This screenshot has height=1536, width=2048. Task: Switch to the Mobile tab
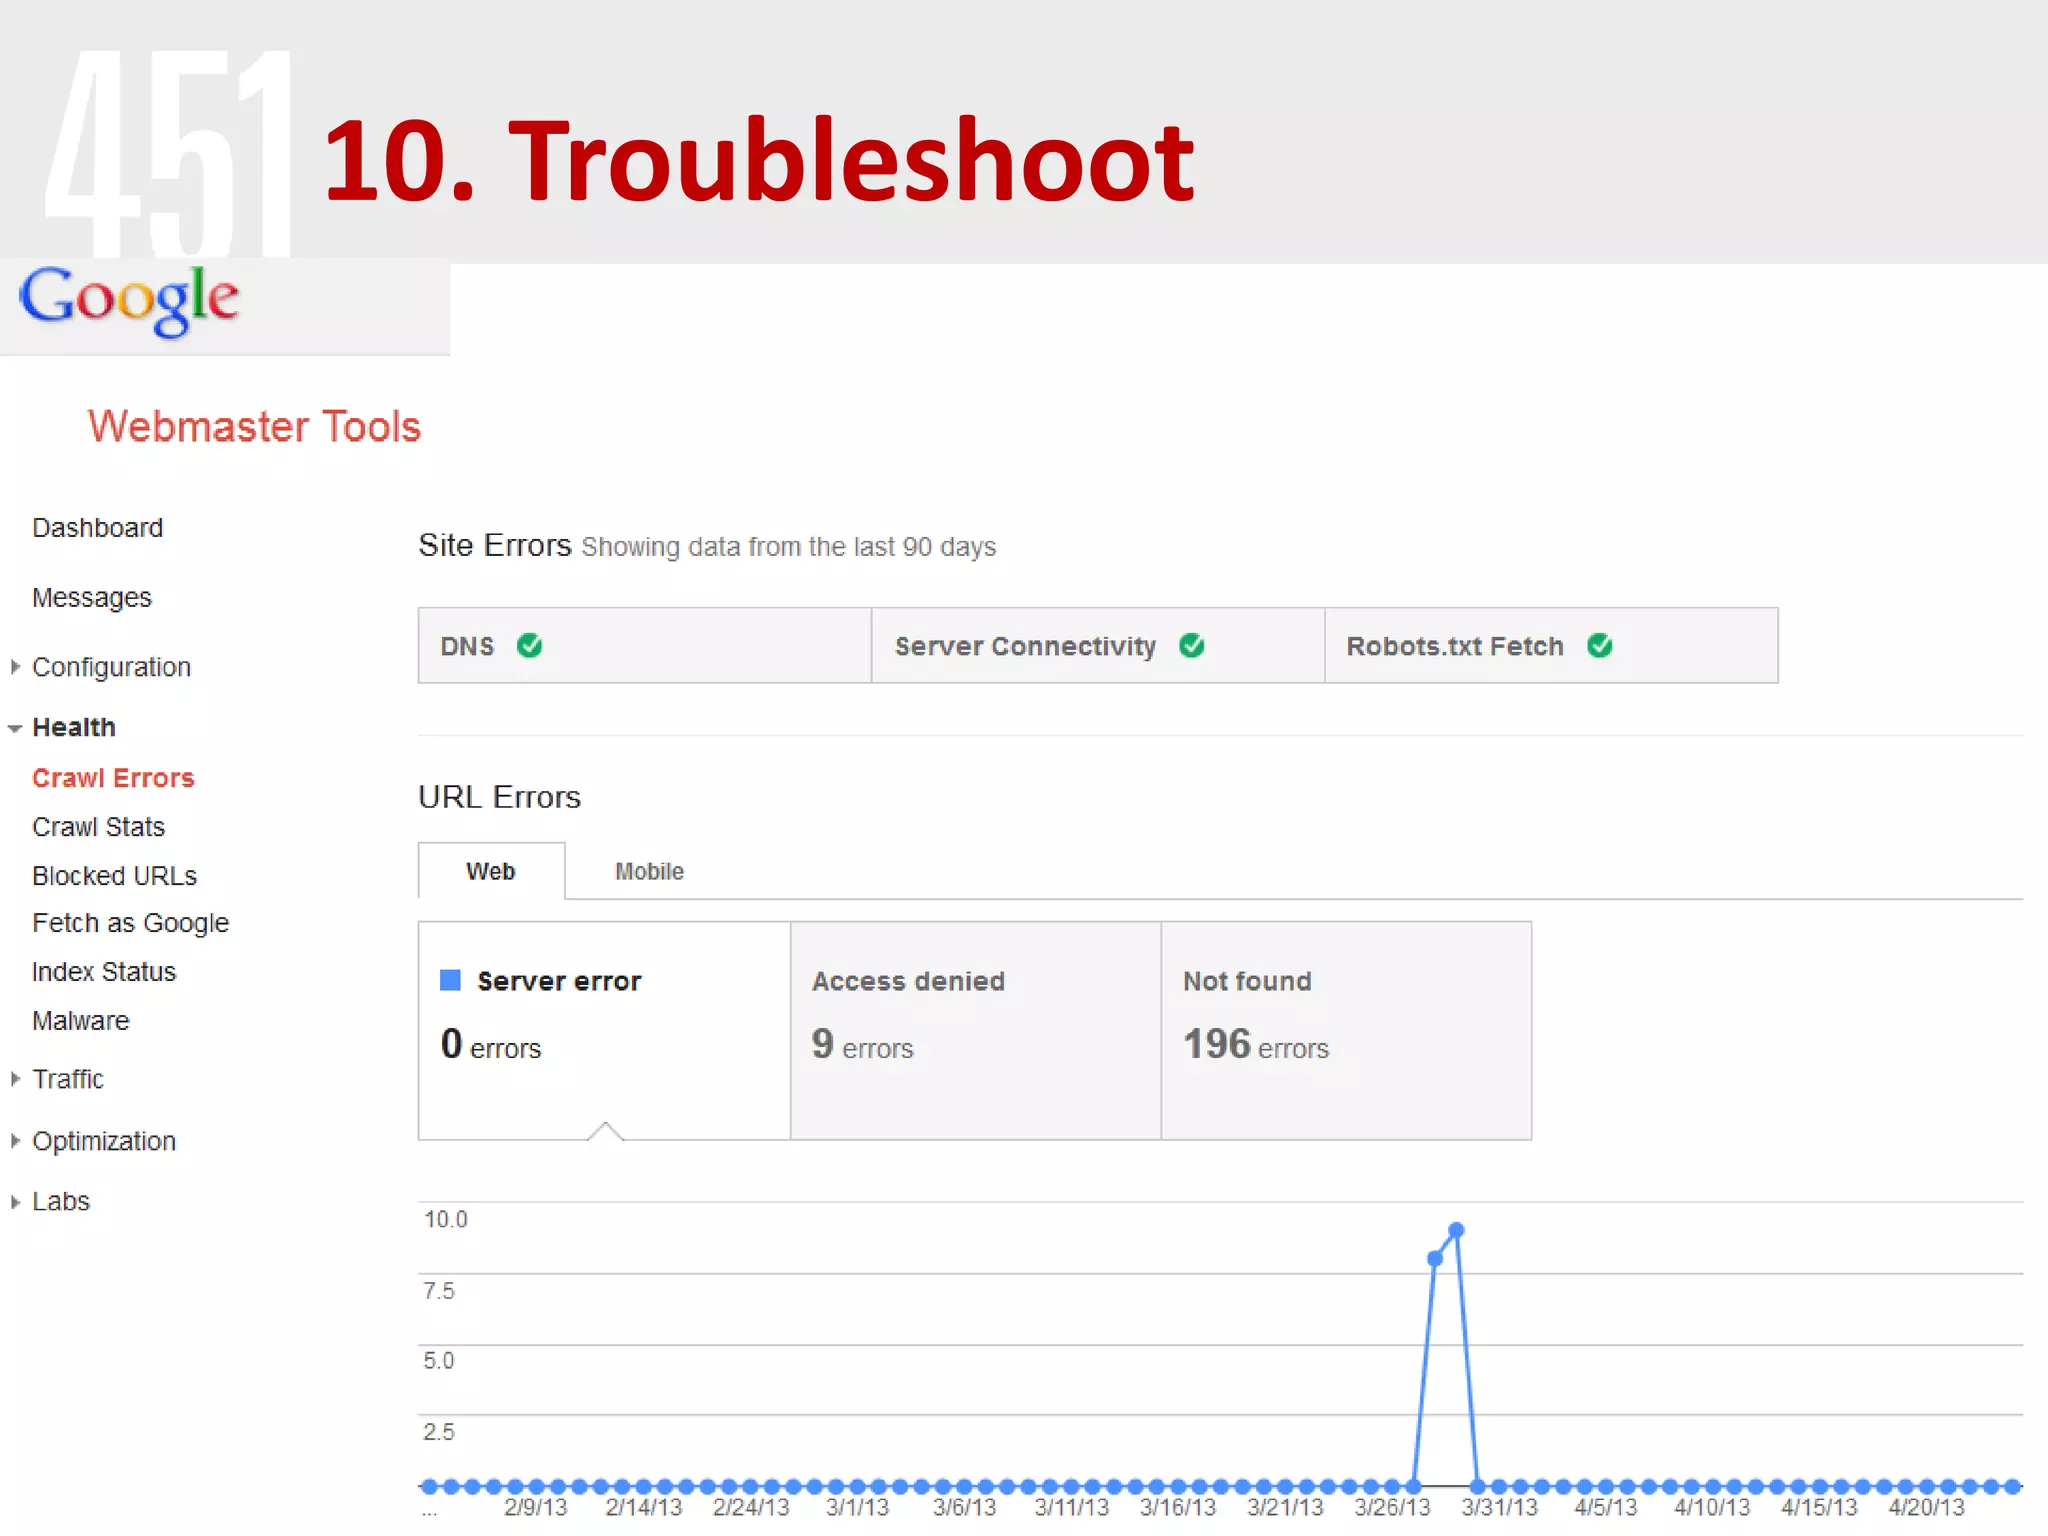click(649, 872)
